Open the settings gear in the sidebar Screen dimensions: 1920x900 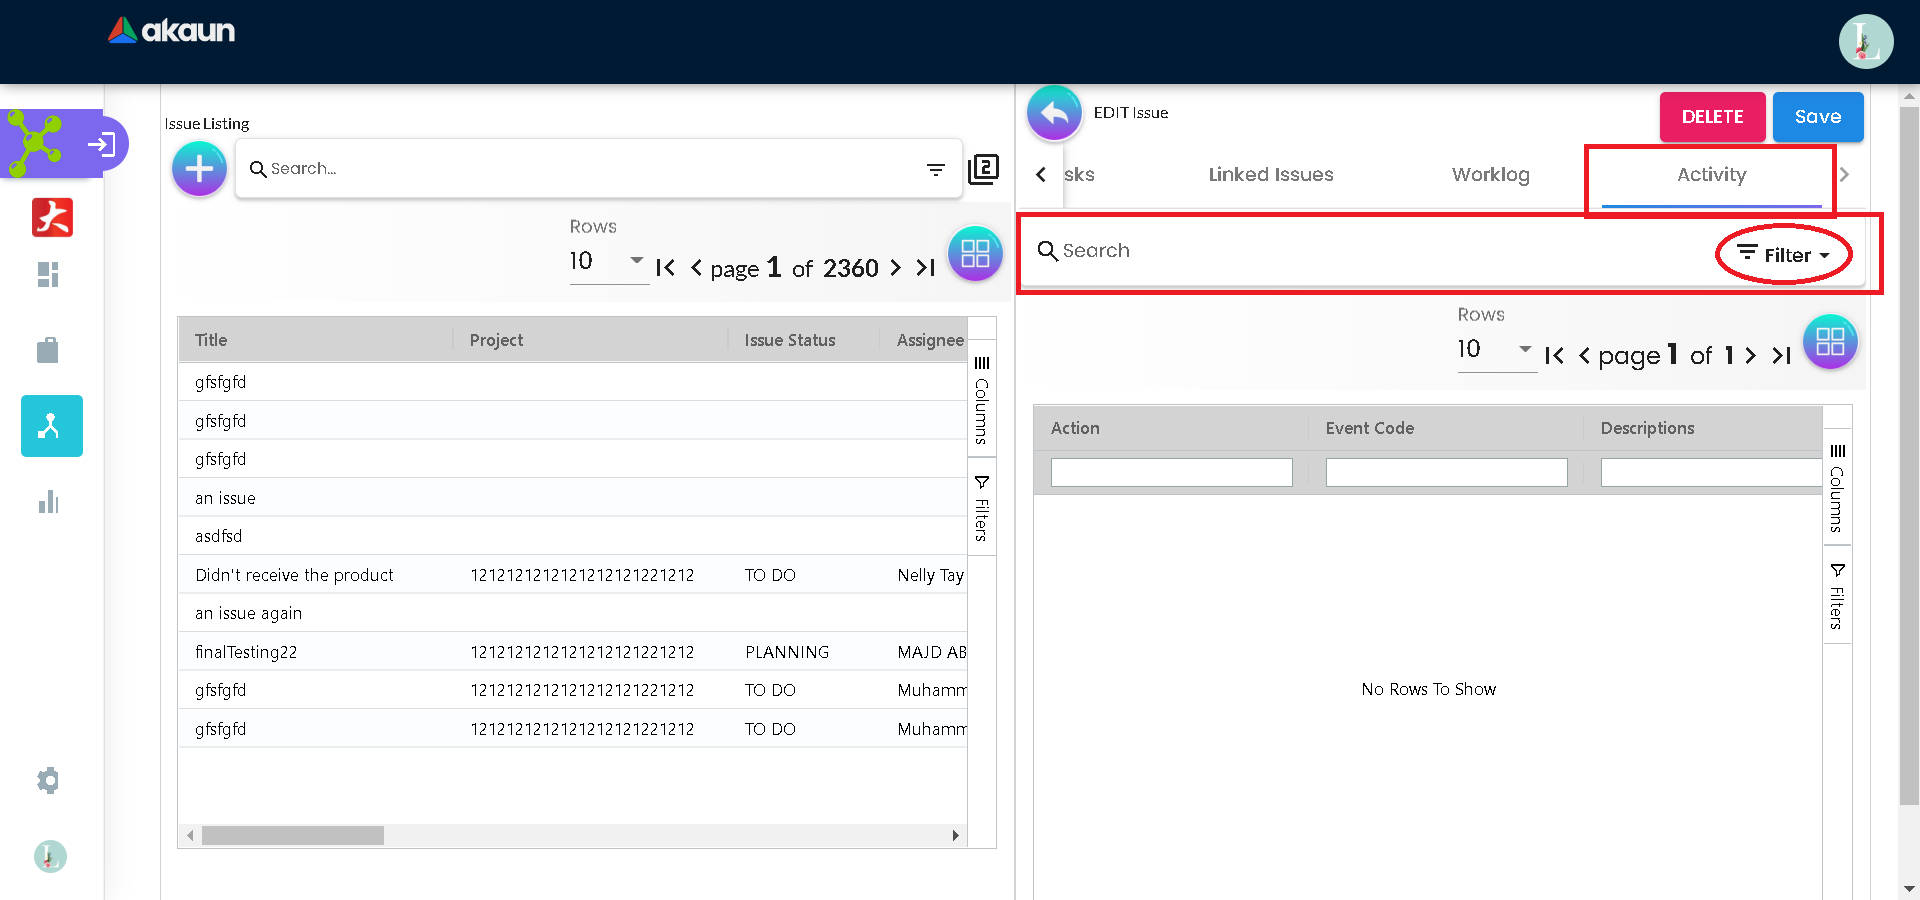pos(48,780)
